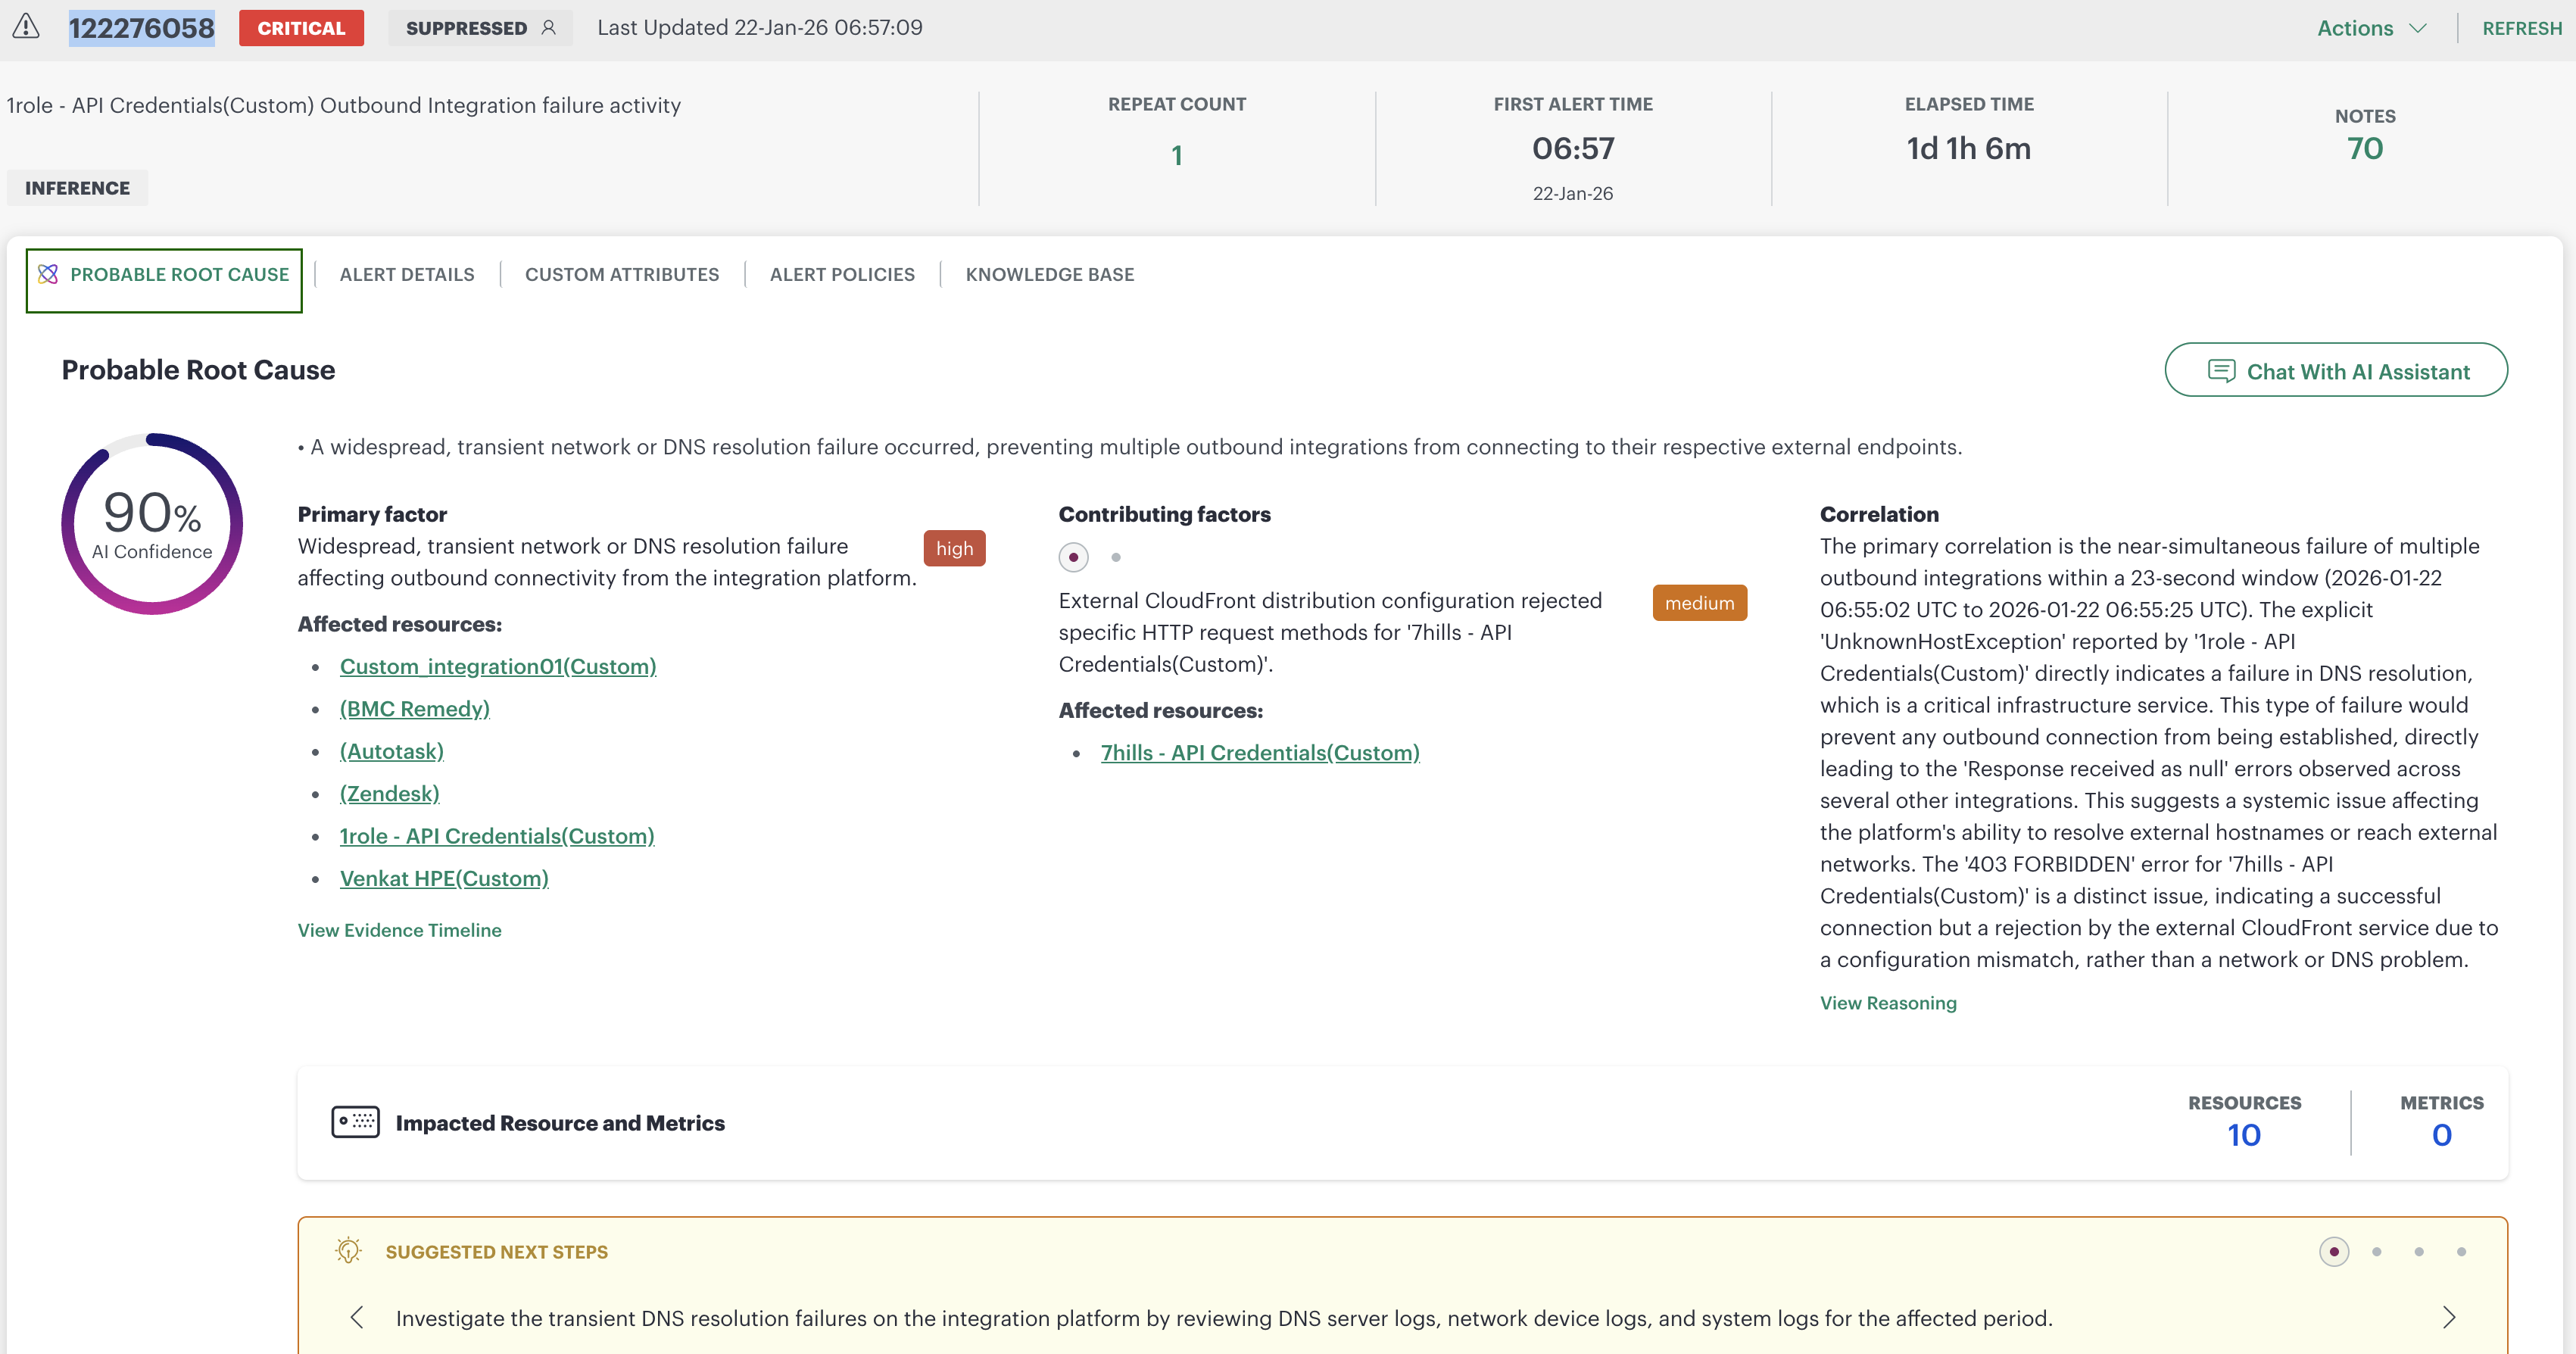Click the REFRESH button
This screenshot has width=2576, height=1354.
pyautogui.click(x=2521, y=28)
